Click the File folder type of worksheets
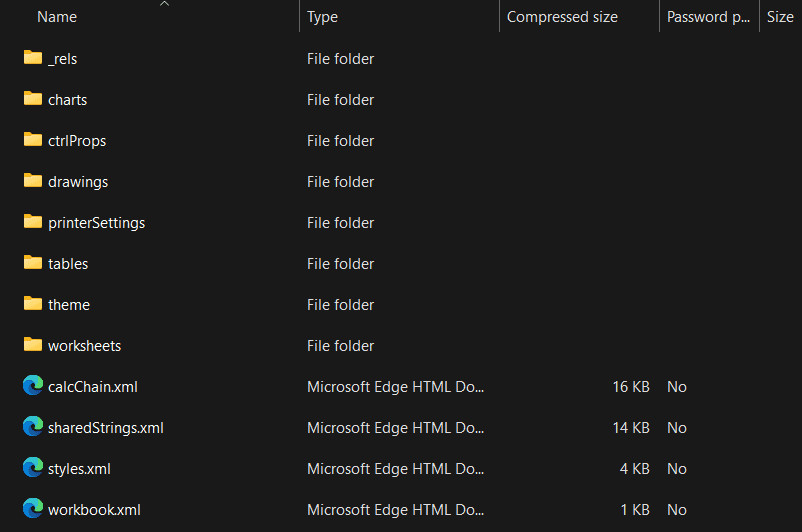This screenshot has height=532, width=802. click(340, 345)
